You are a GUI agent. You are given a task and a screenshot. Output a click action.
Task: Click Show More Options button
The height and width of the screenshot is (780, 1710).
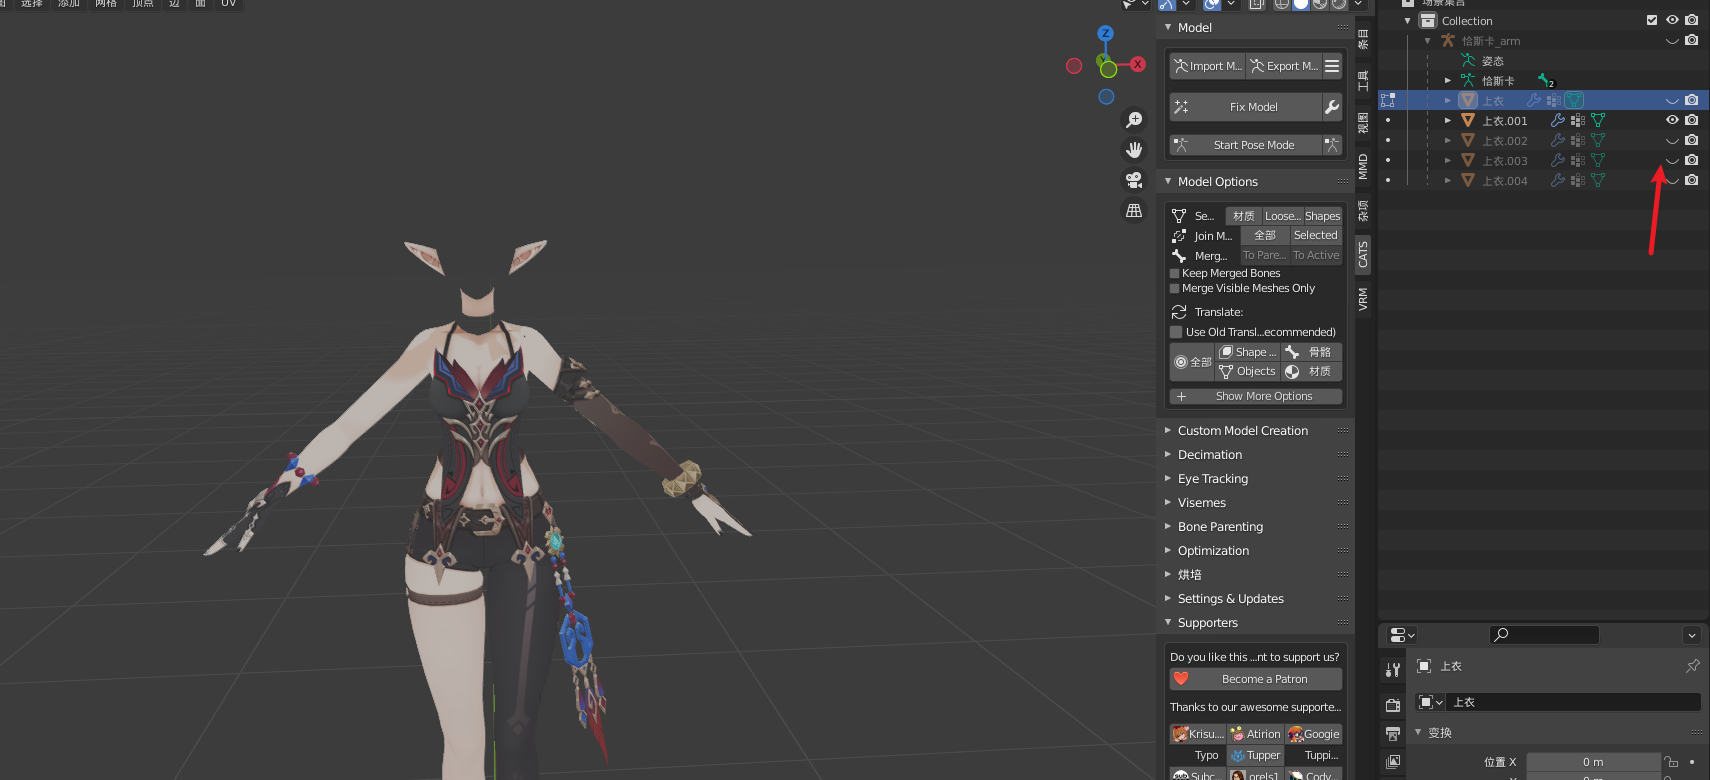pos(1256,396)
